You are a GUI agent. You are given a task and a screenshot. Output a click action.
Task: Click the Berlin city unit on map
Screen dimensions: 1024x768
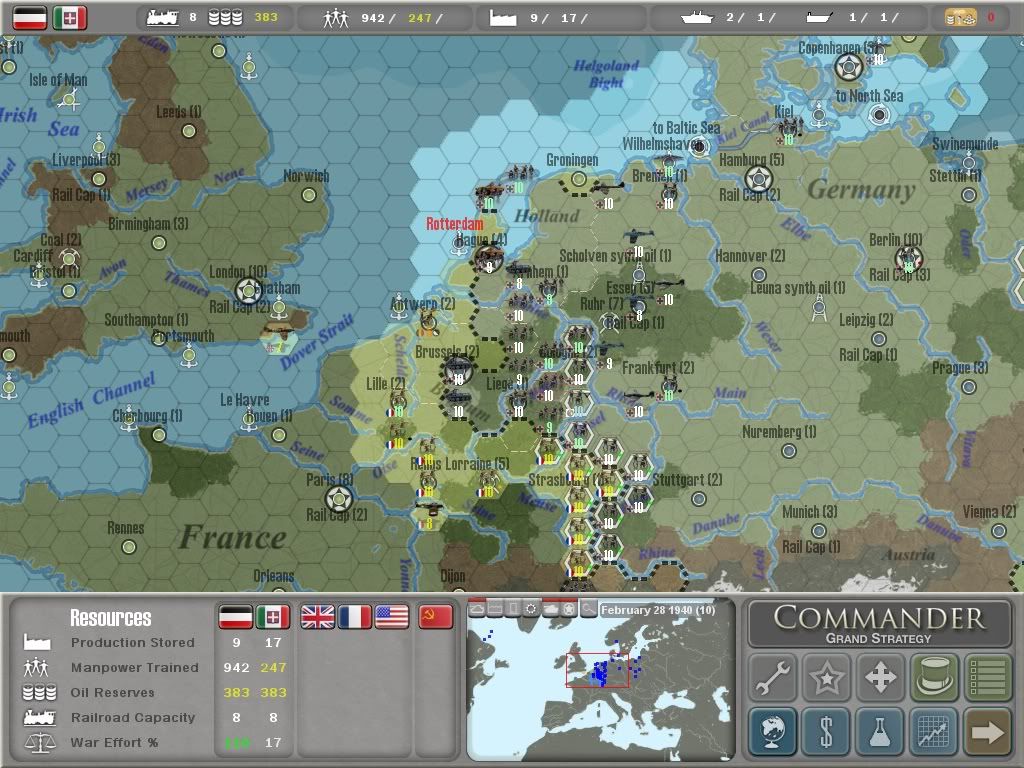click(908, 259)
